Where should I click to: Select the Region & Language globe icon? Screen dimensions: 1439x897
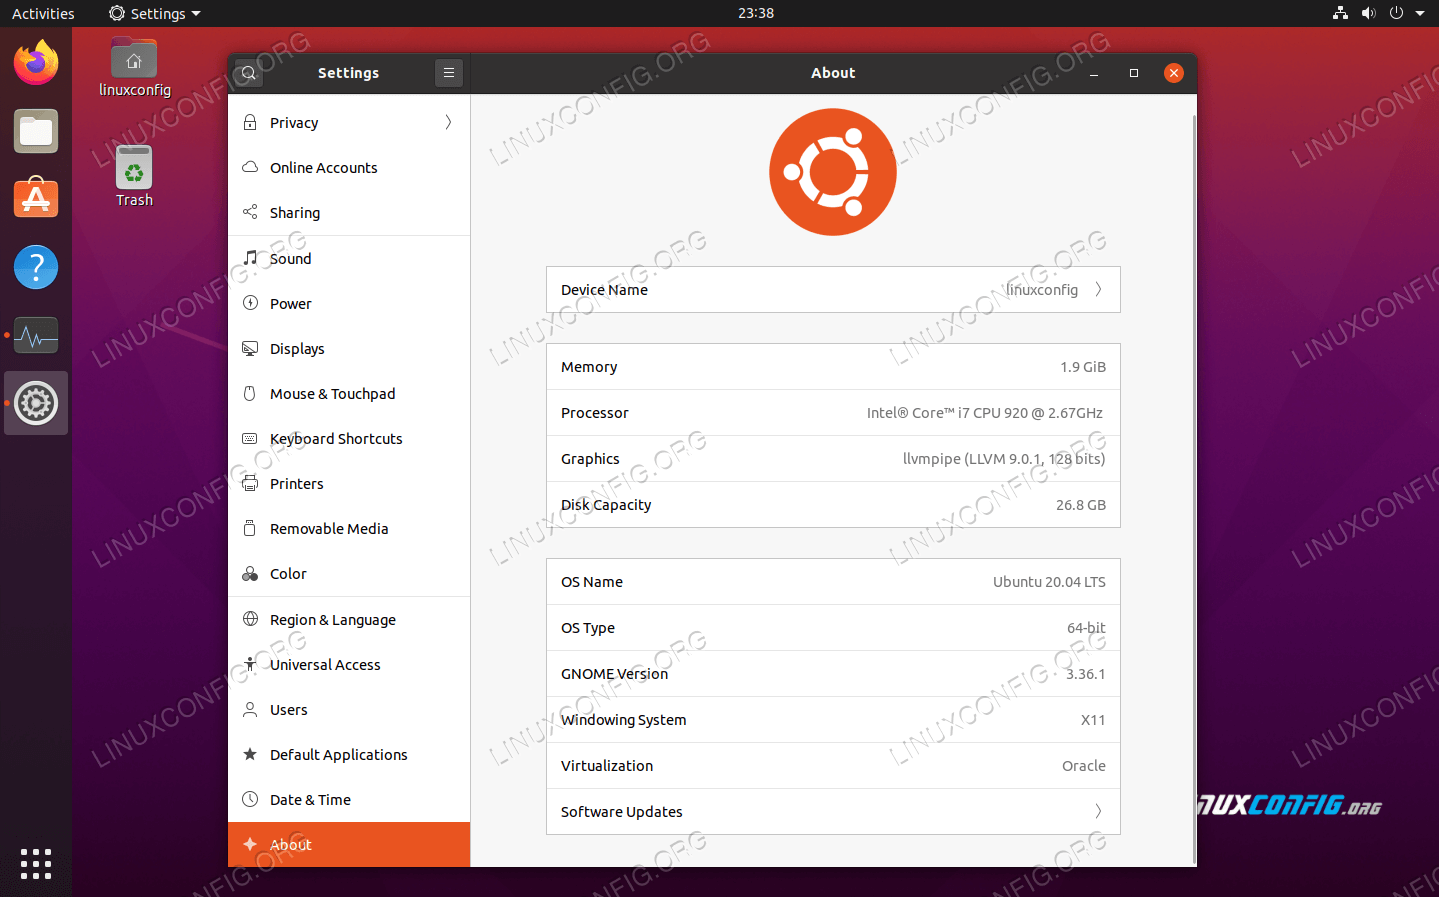[x=250, y=619]
